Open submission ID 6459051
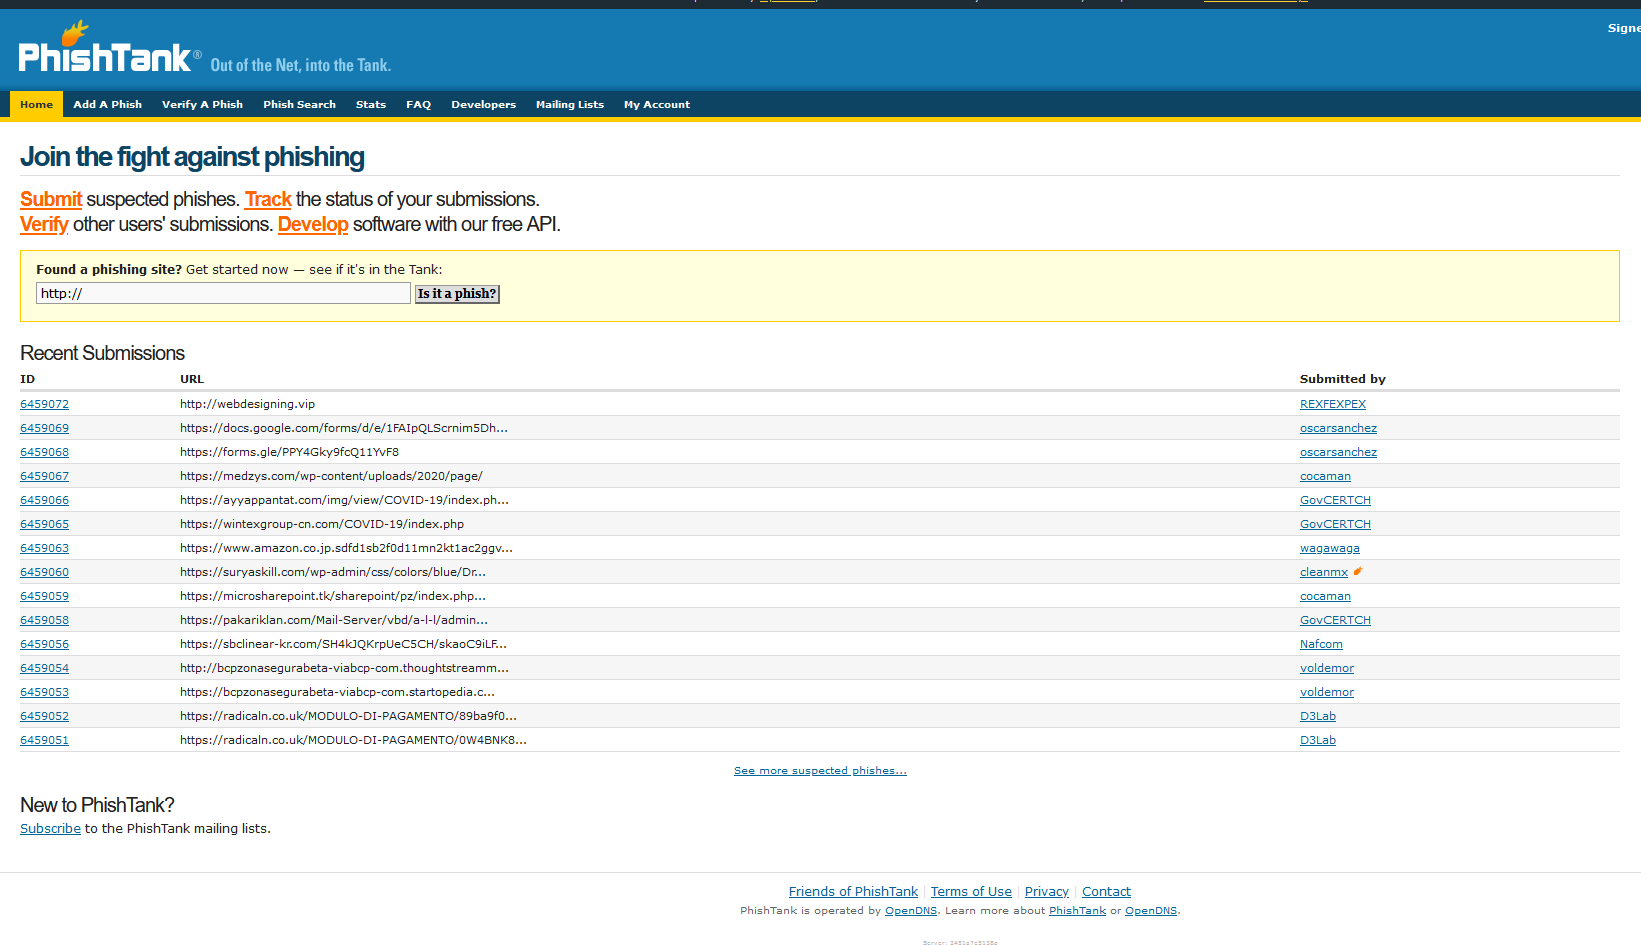Image resolution: width=1641 pixels, height=945 pixels. click(x=44, y=740)
